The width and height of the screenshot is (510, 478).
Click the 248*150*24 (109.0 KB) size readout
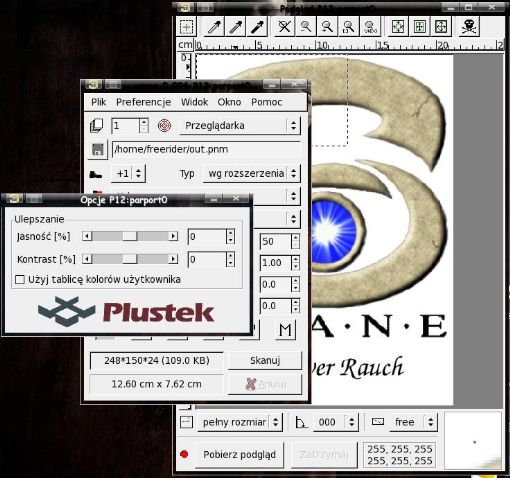click(157, 361)
